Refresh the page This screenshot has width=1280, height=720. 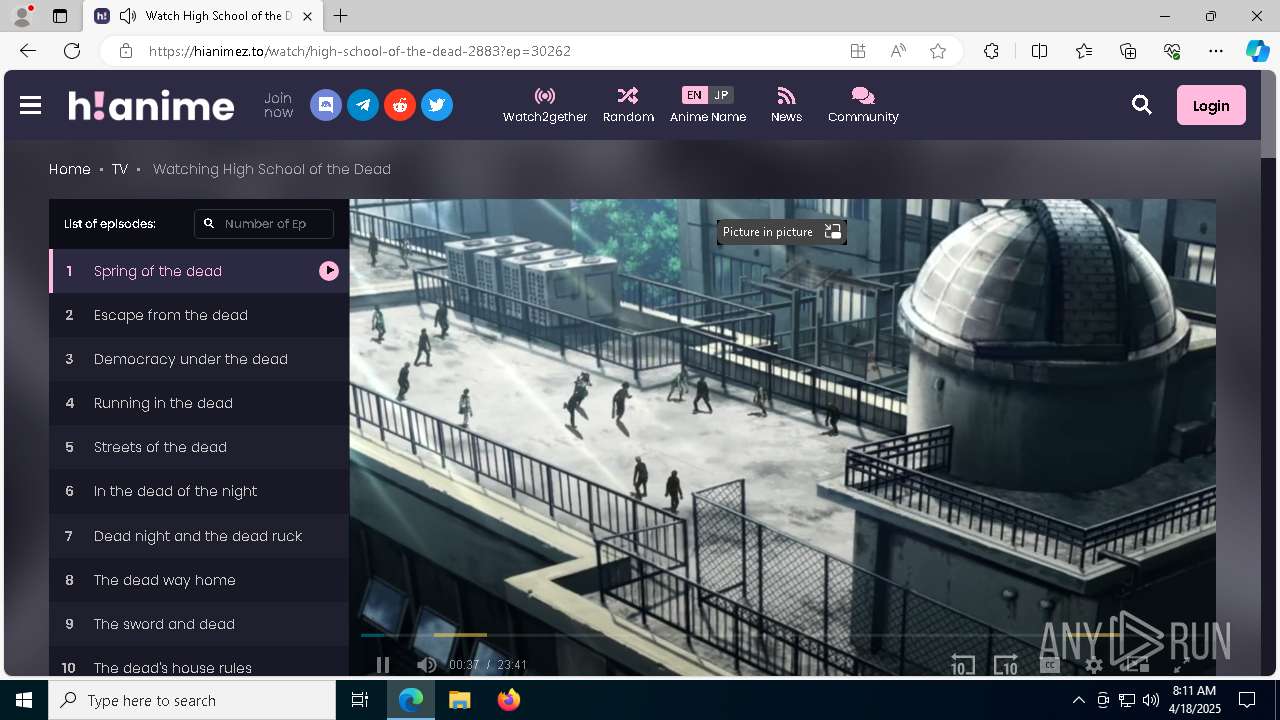click(x=72, y=51)
